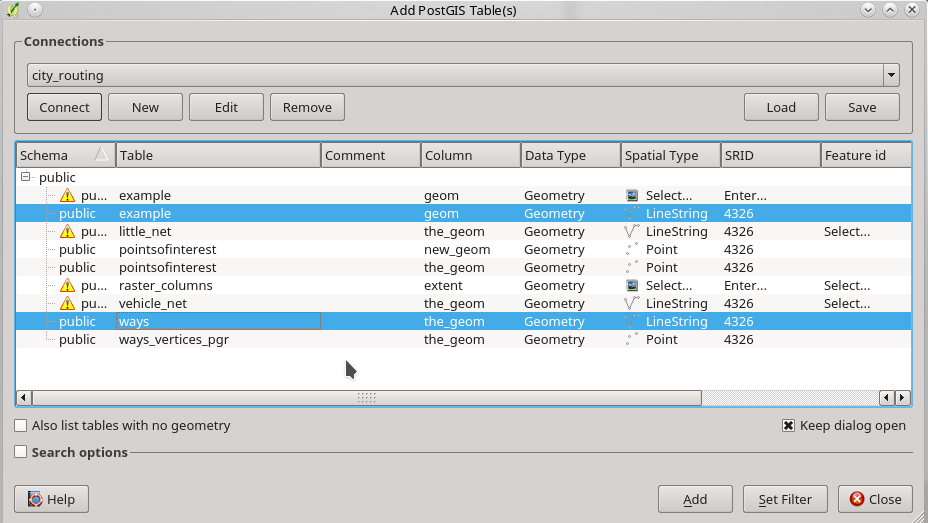Click warning icon on first example row
The image size is (928, 523).
point(67,195)
